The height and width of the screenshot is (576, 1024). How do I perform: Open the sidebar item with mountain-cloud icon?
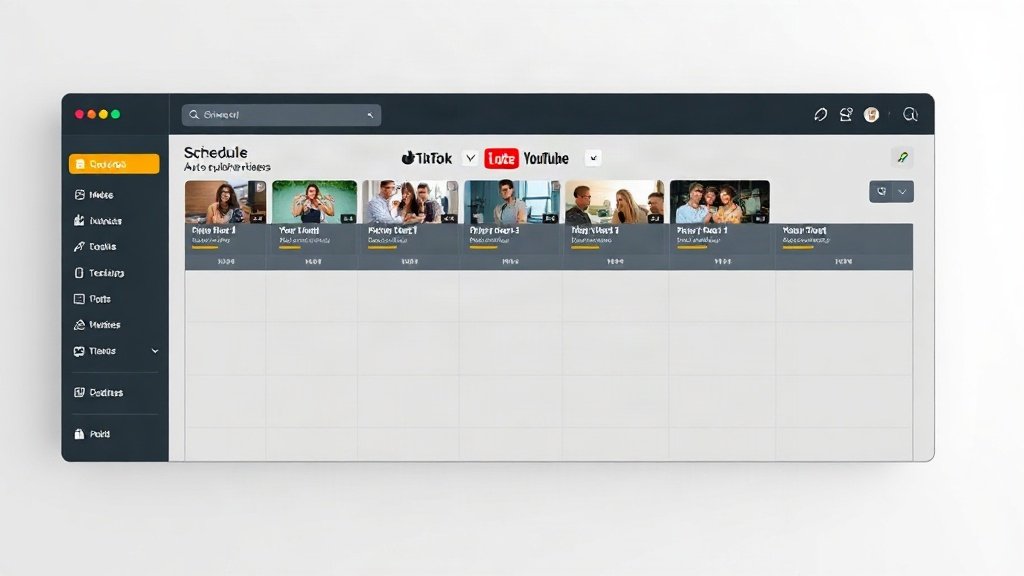point(97,325)
